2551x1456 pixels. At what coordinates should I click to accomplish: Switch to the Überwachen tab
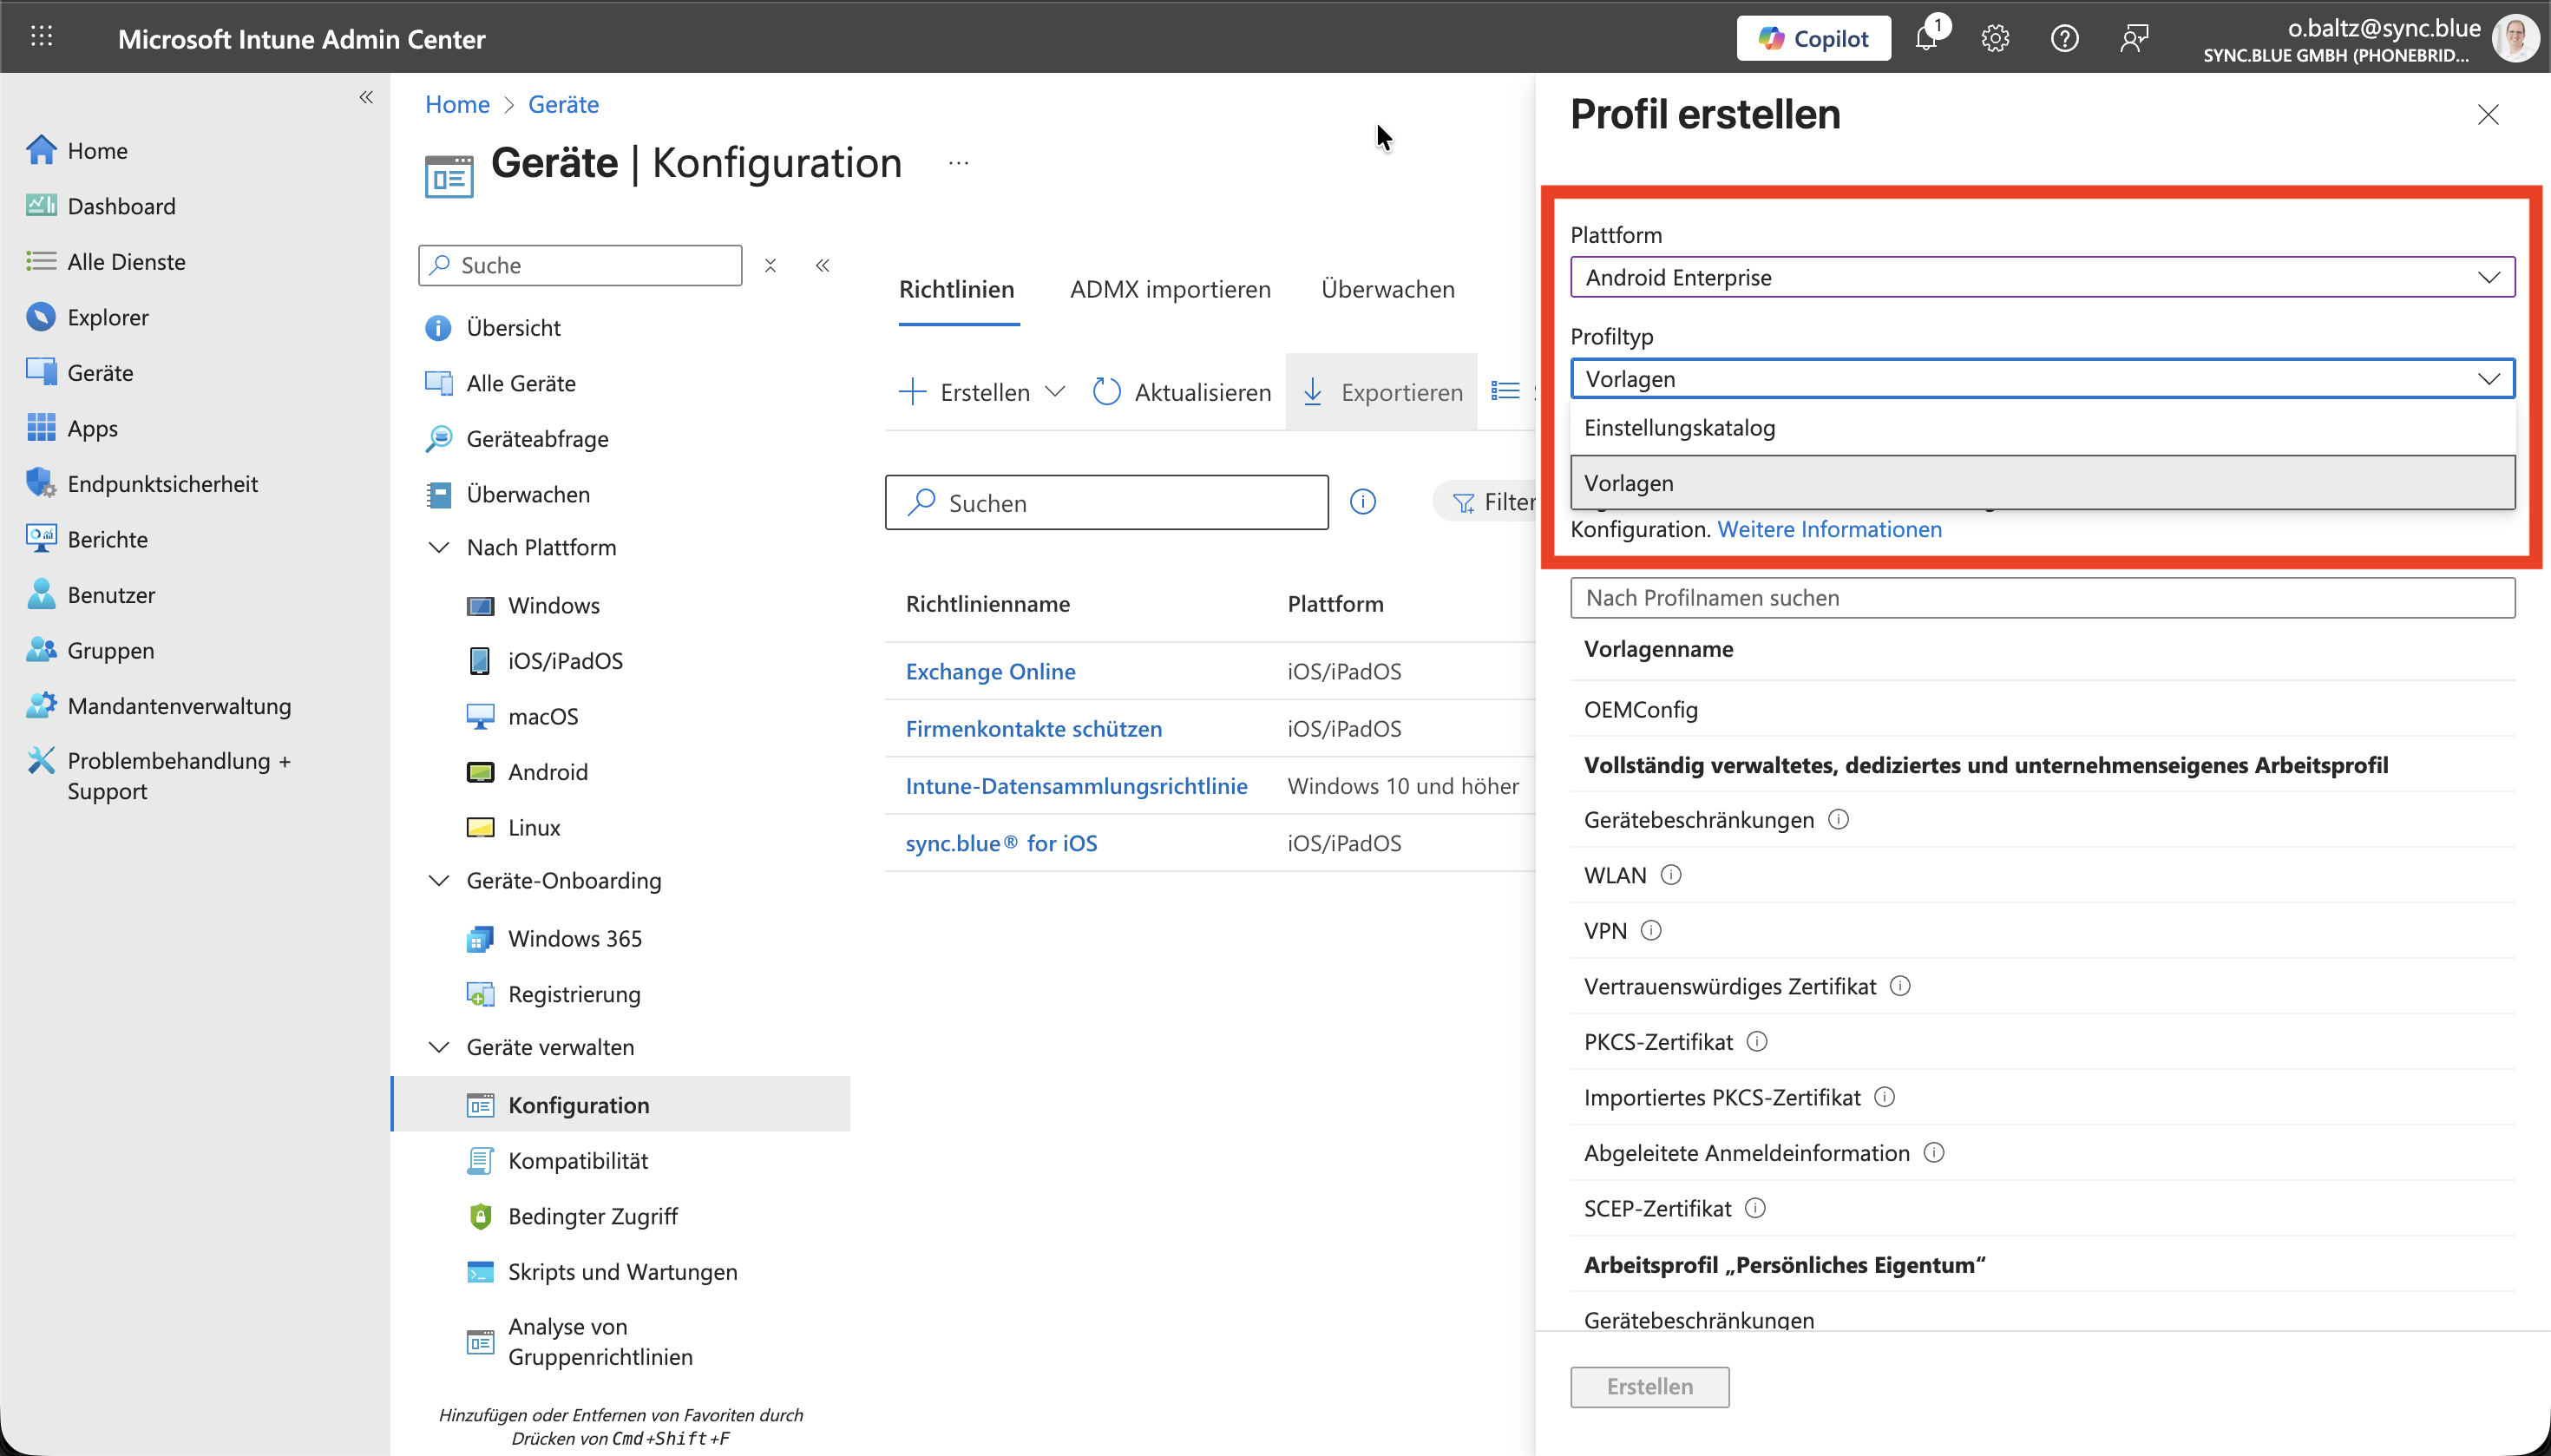pyautogui.click(x=1387, y=289)
